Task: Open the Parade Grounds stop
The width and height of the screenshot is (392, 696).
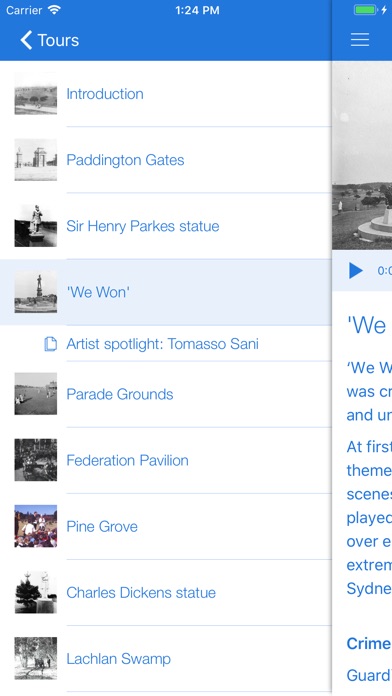Action: [166, 394]
